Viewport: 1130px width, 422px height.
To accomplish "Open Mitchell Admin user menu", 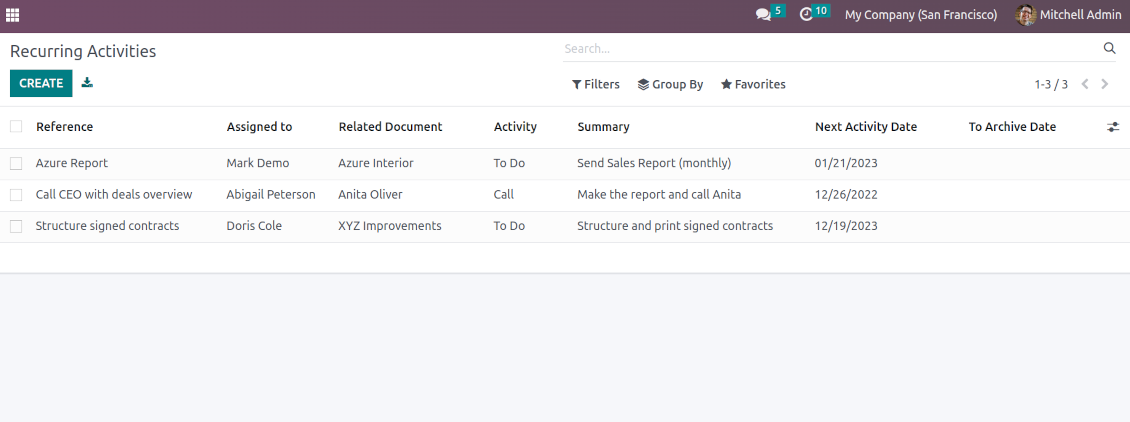I will [x=1068, y=15].
